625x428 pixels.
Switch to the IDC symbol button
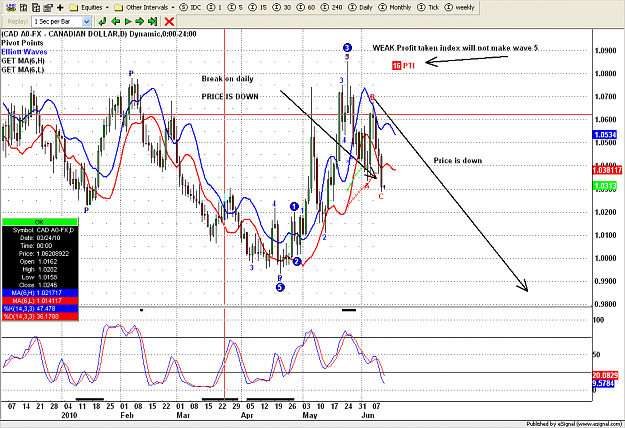tap(190, 7)
